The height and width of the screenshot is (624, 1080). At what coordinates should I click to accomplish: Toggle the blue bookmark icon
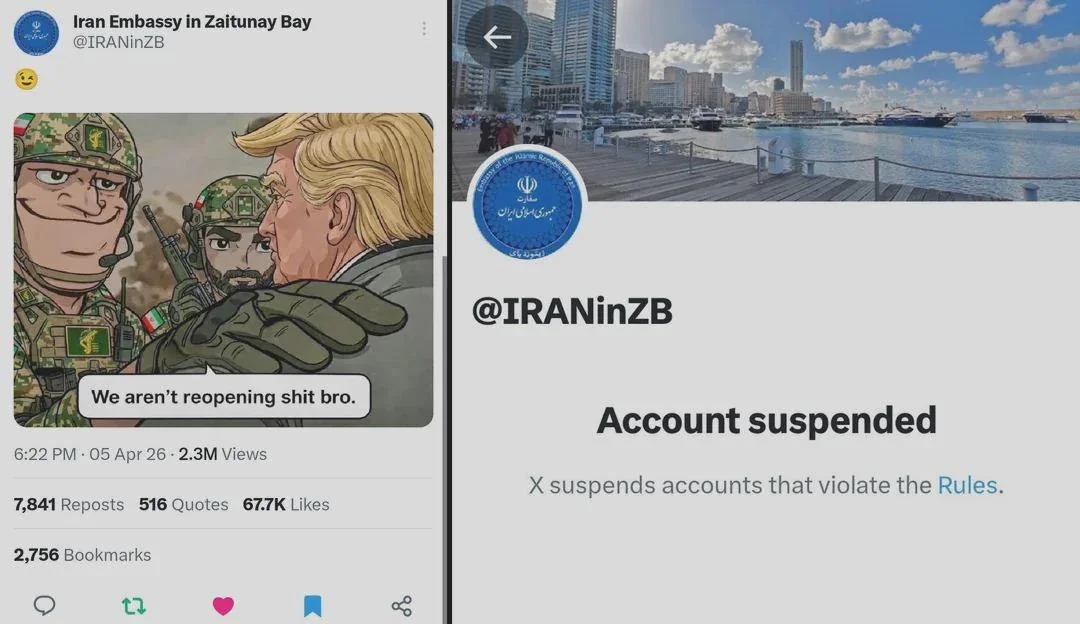(313, 606)
